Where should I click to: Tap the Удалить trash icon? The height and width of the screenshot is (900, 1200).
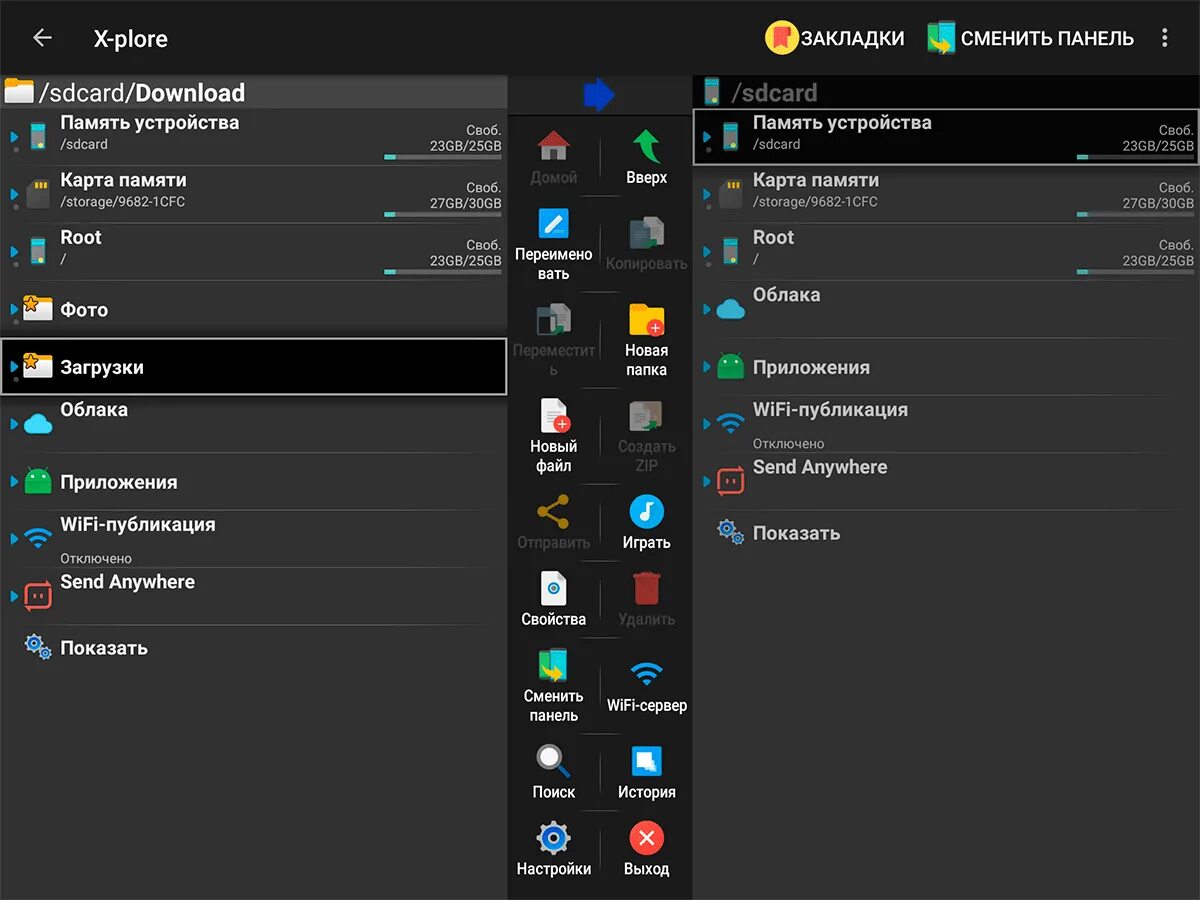(646, 588)
